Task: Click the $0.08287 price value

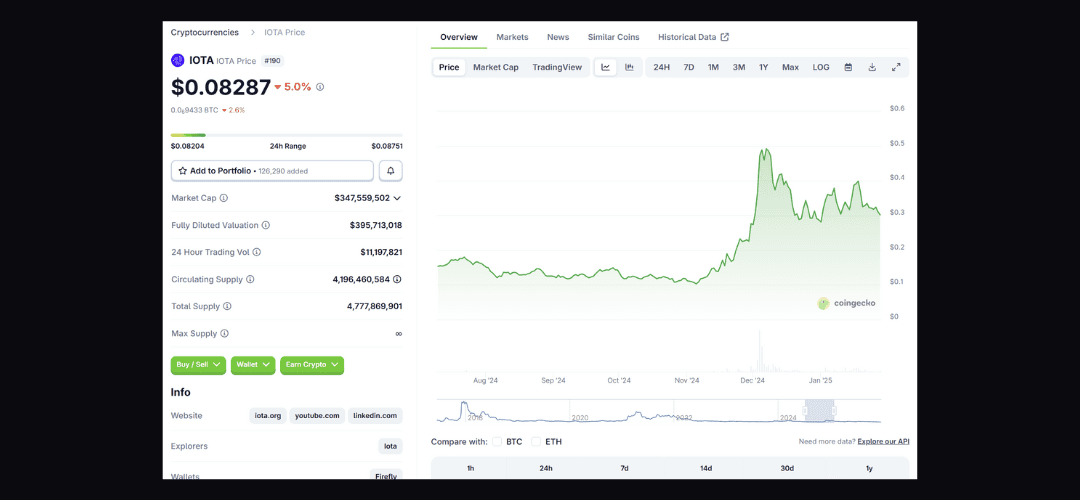Action: (x=220, y=87)
